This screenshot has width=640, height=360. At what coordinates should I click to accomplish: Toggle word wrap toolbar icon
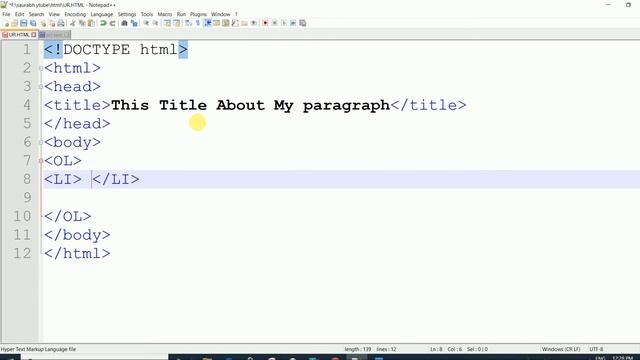click(x=188, y=23)
